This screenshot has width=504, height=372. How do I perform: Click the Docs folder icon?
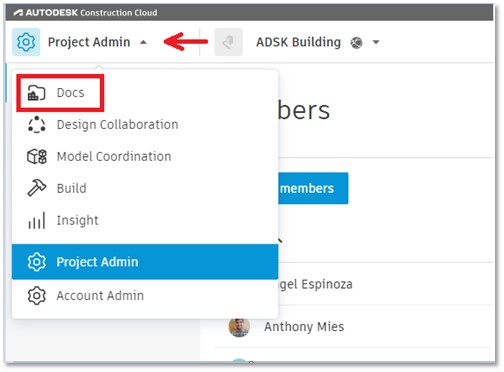pyautogui.click(x=36, y=93)
